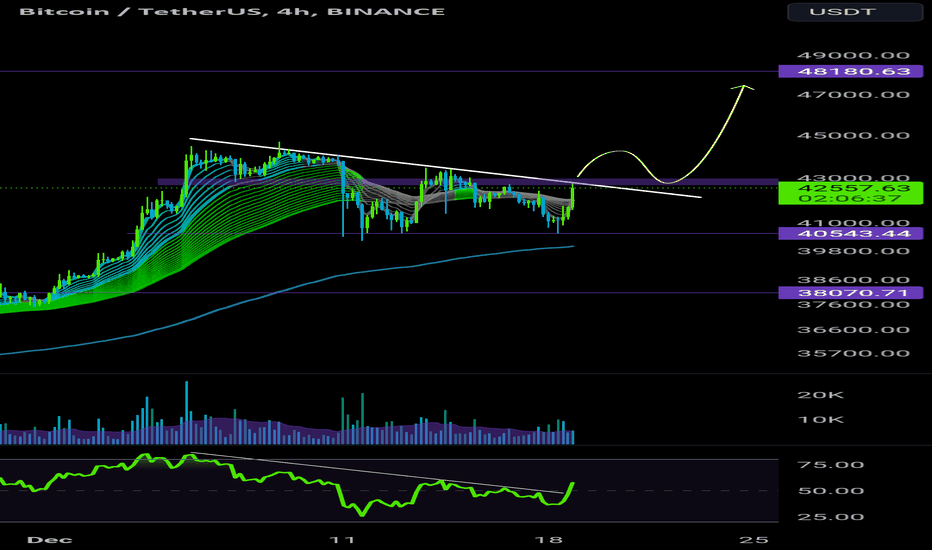Click the 35700.00 price axis label
The width and height of the screenshot is (932, 550).
(x=854, y=353)
